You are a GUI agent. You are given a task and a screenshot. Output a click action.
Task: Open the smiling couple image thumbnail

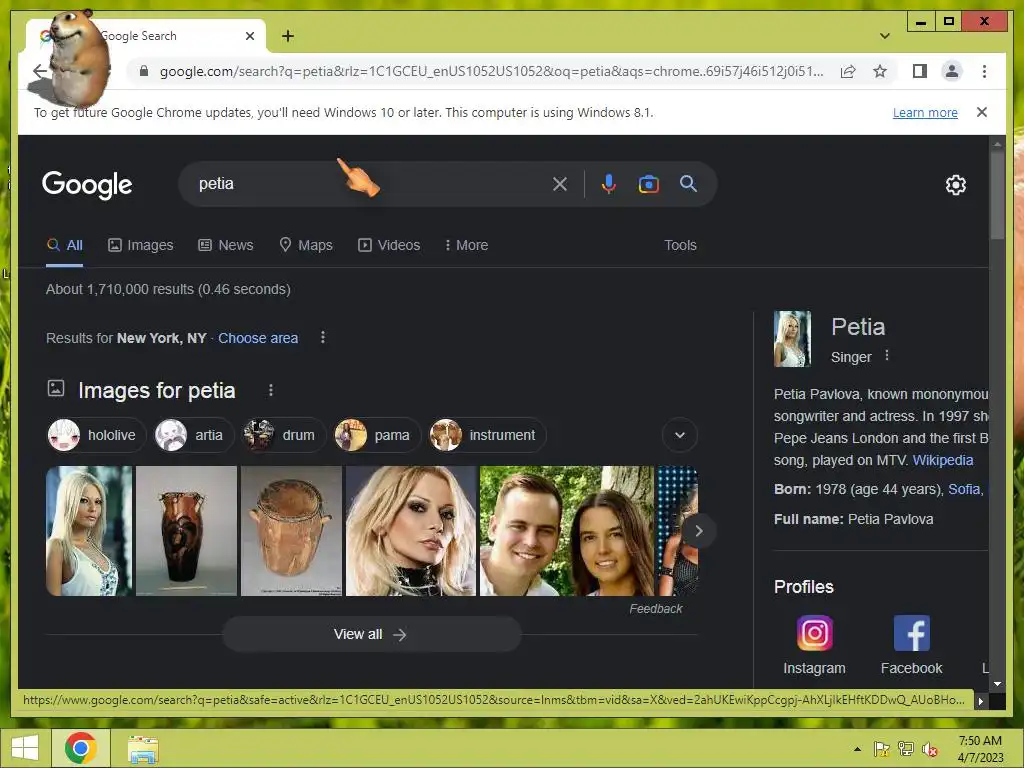coord(567,531)
